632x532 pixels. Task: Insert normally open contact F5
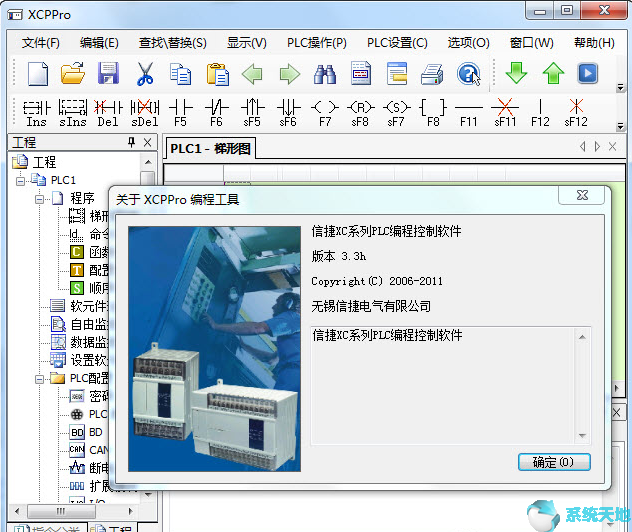(180, 113)
